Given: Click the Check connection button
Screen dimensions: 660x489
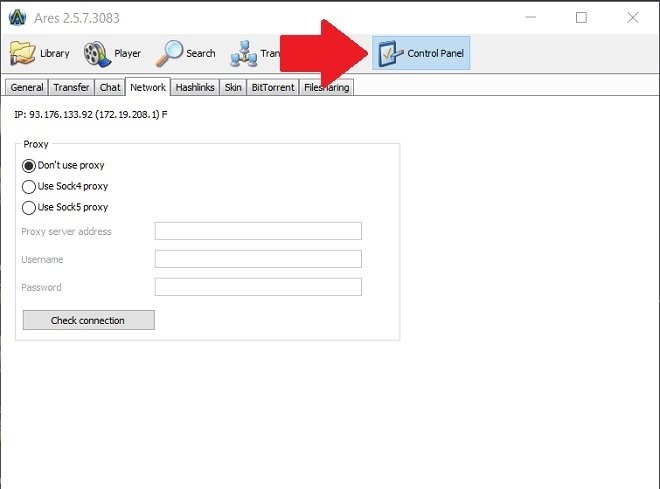Looking at the screenshot, I should pos(88,320).
